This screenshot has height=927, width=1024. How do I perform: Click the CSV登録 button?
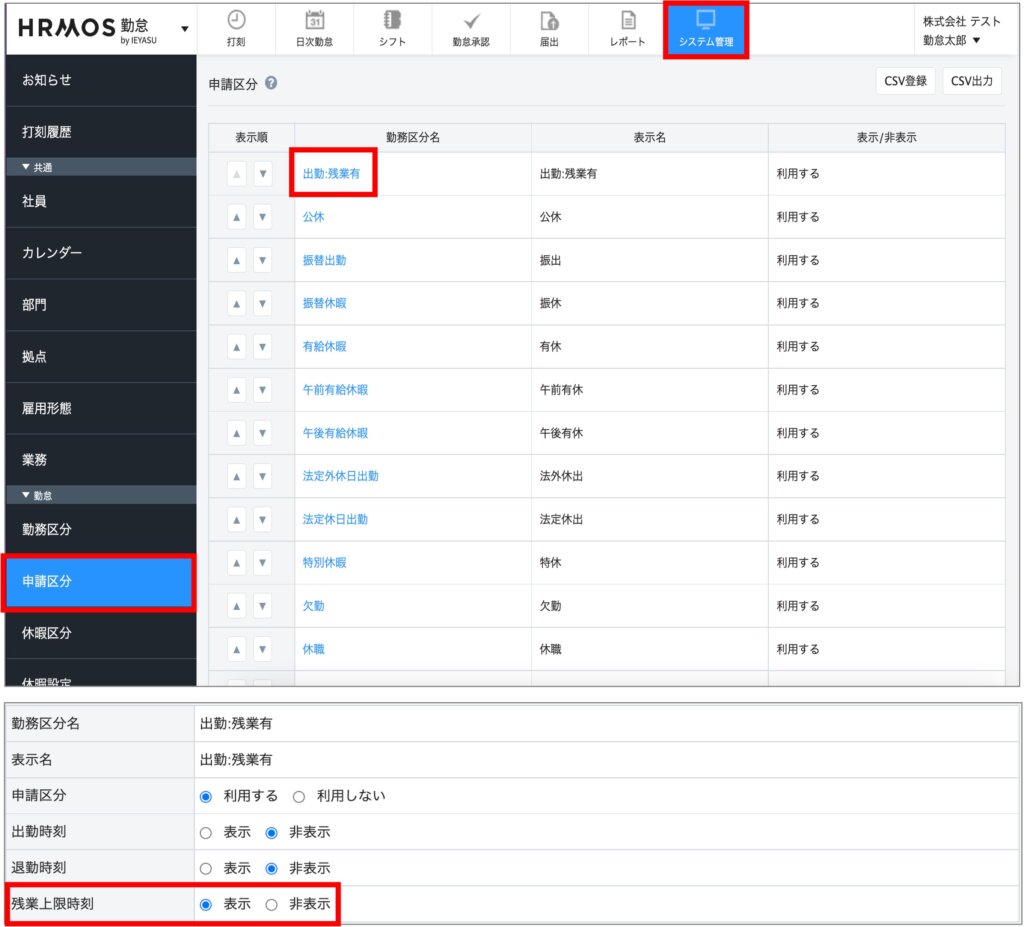pyautogui.click(x=905, y=82)
